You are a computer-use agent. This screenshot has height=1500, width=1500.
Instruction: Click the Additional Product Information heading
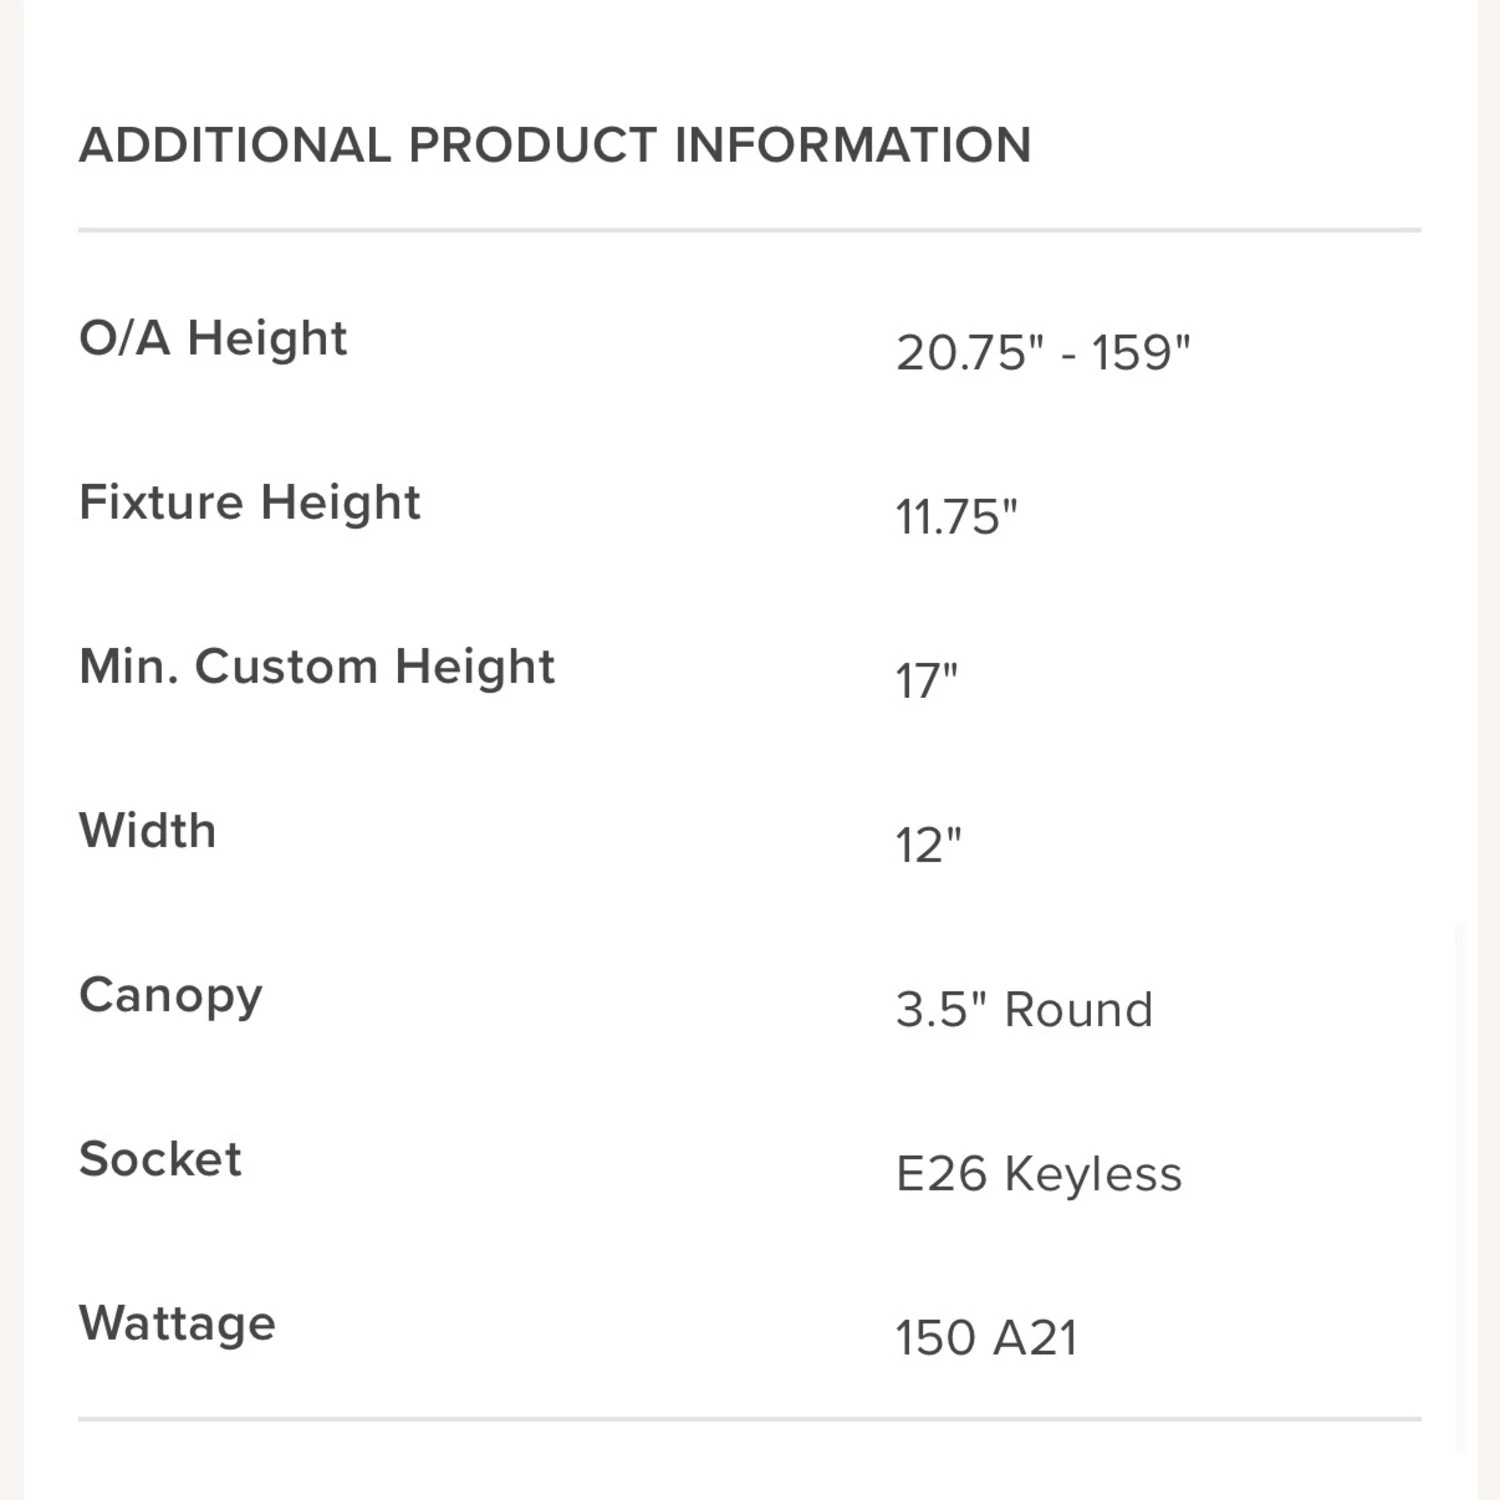pyautogui.click(x=555, y=145)
